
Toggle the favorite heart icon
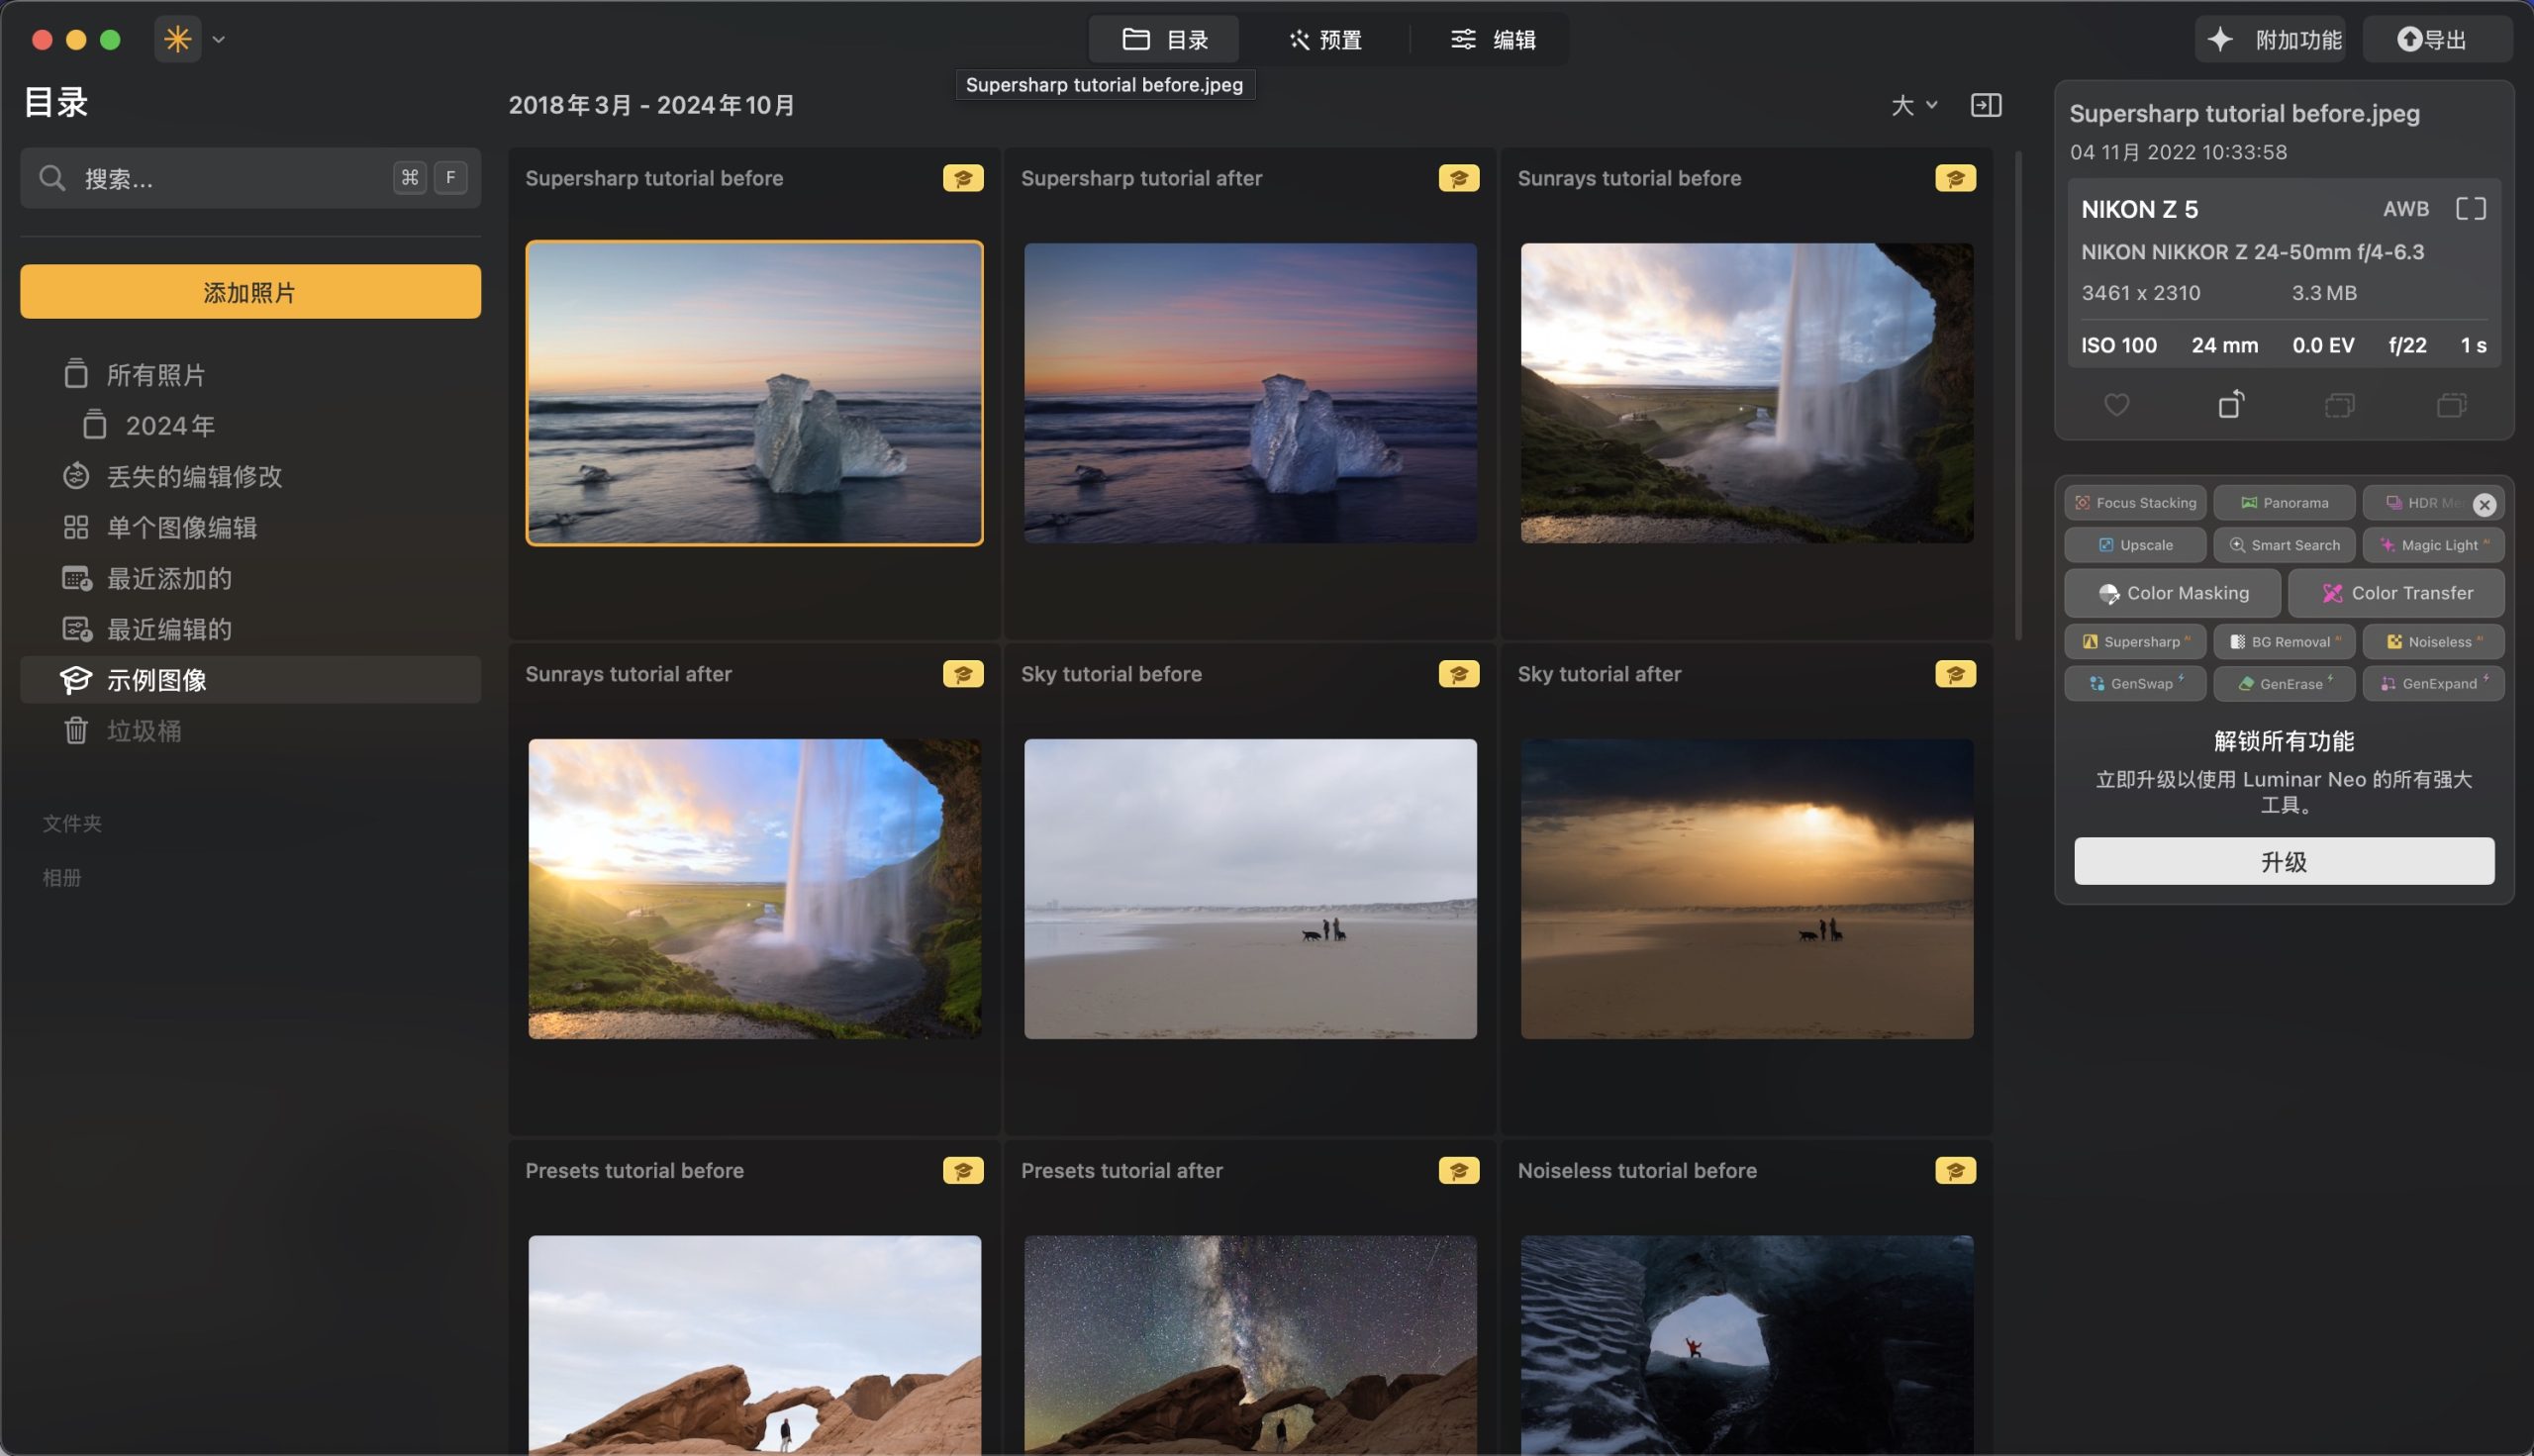point(2116,405)
